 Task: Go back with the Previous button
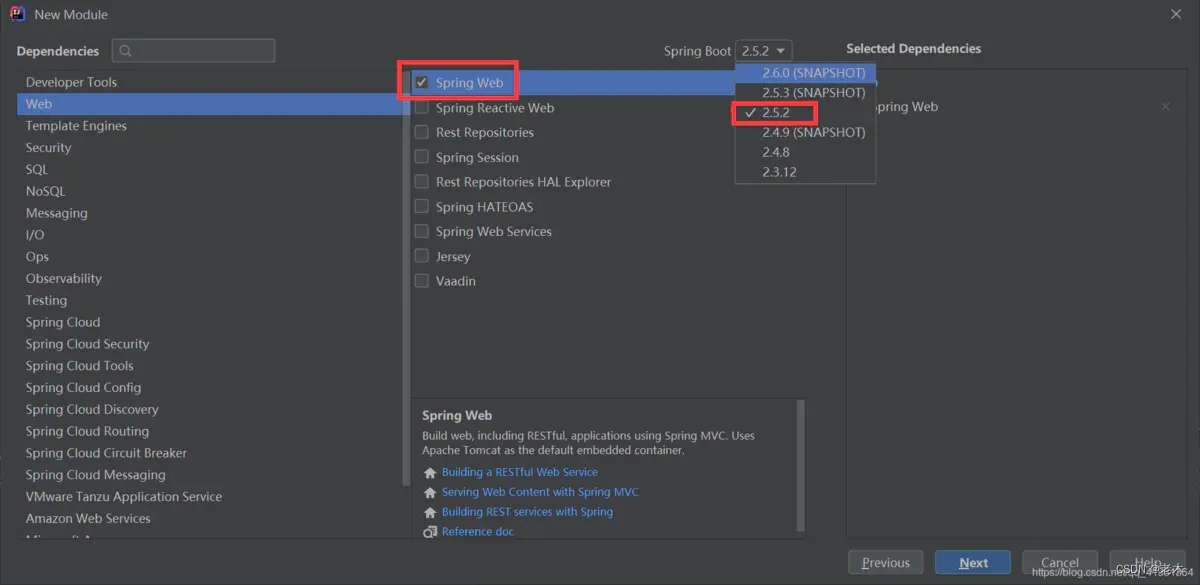click(886, 563)
